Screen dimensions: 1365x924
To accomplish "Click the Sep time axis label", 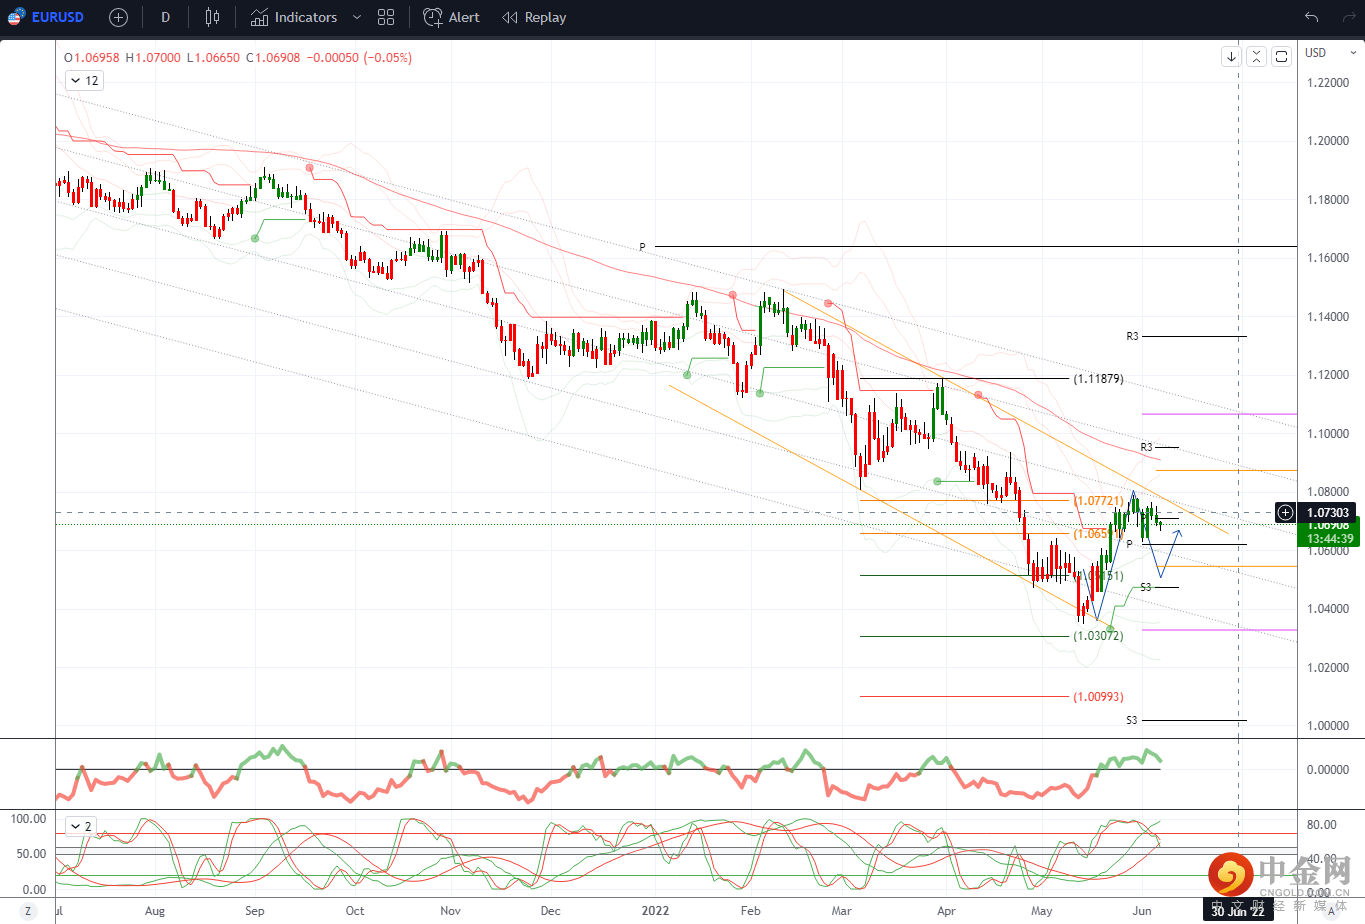I will tap(255, 911).
